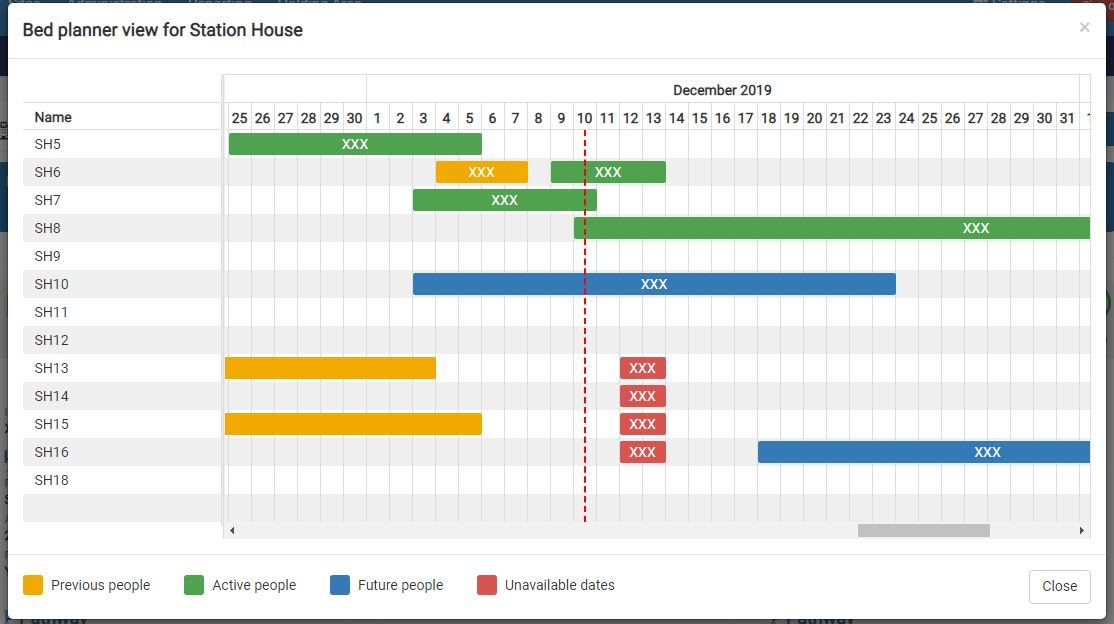The image size is (1114, 624).
Task: Click the left scroll arrow of timeline
Action: [x=232, y=530]
